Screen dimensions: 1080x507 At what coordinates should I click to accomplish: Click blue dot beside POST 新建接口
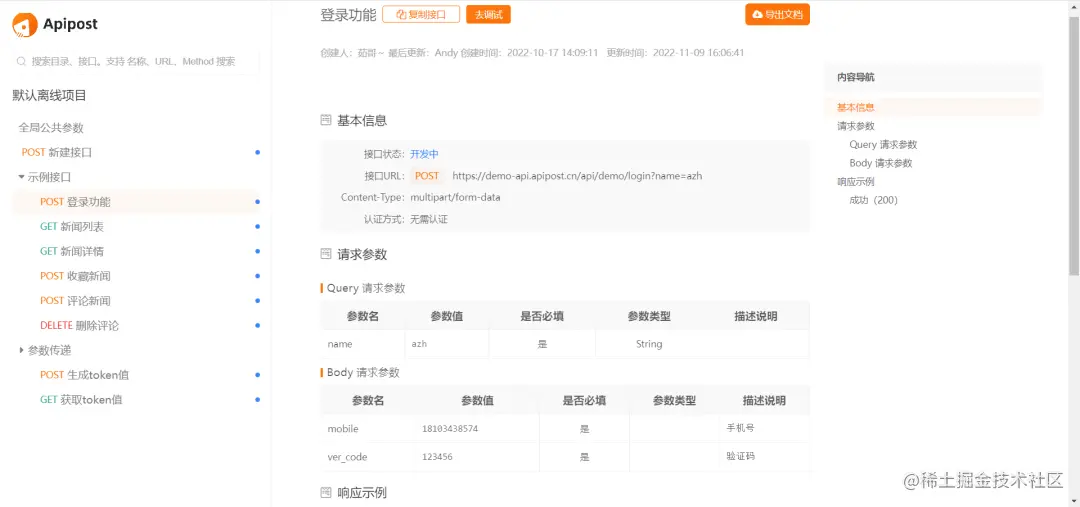coord(258,152)
